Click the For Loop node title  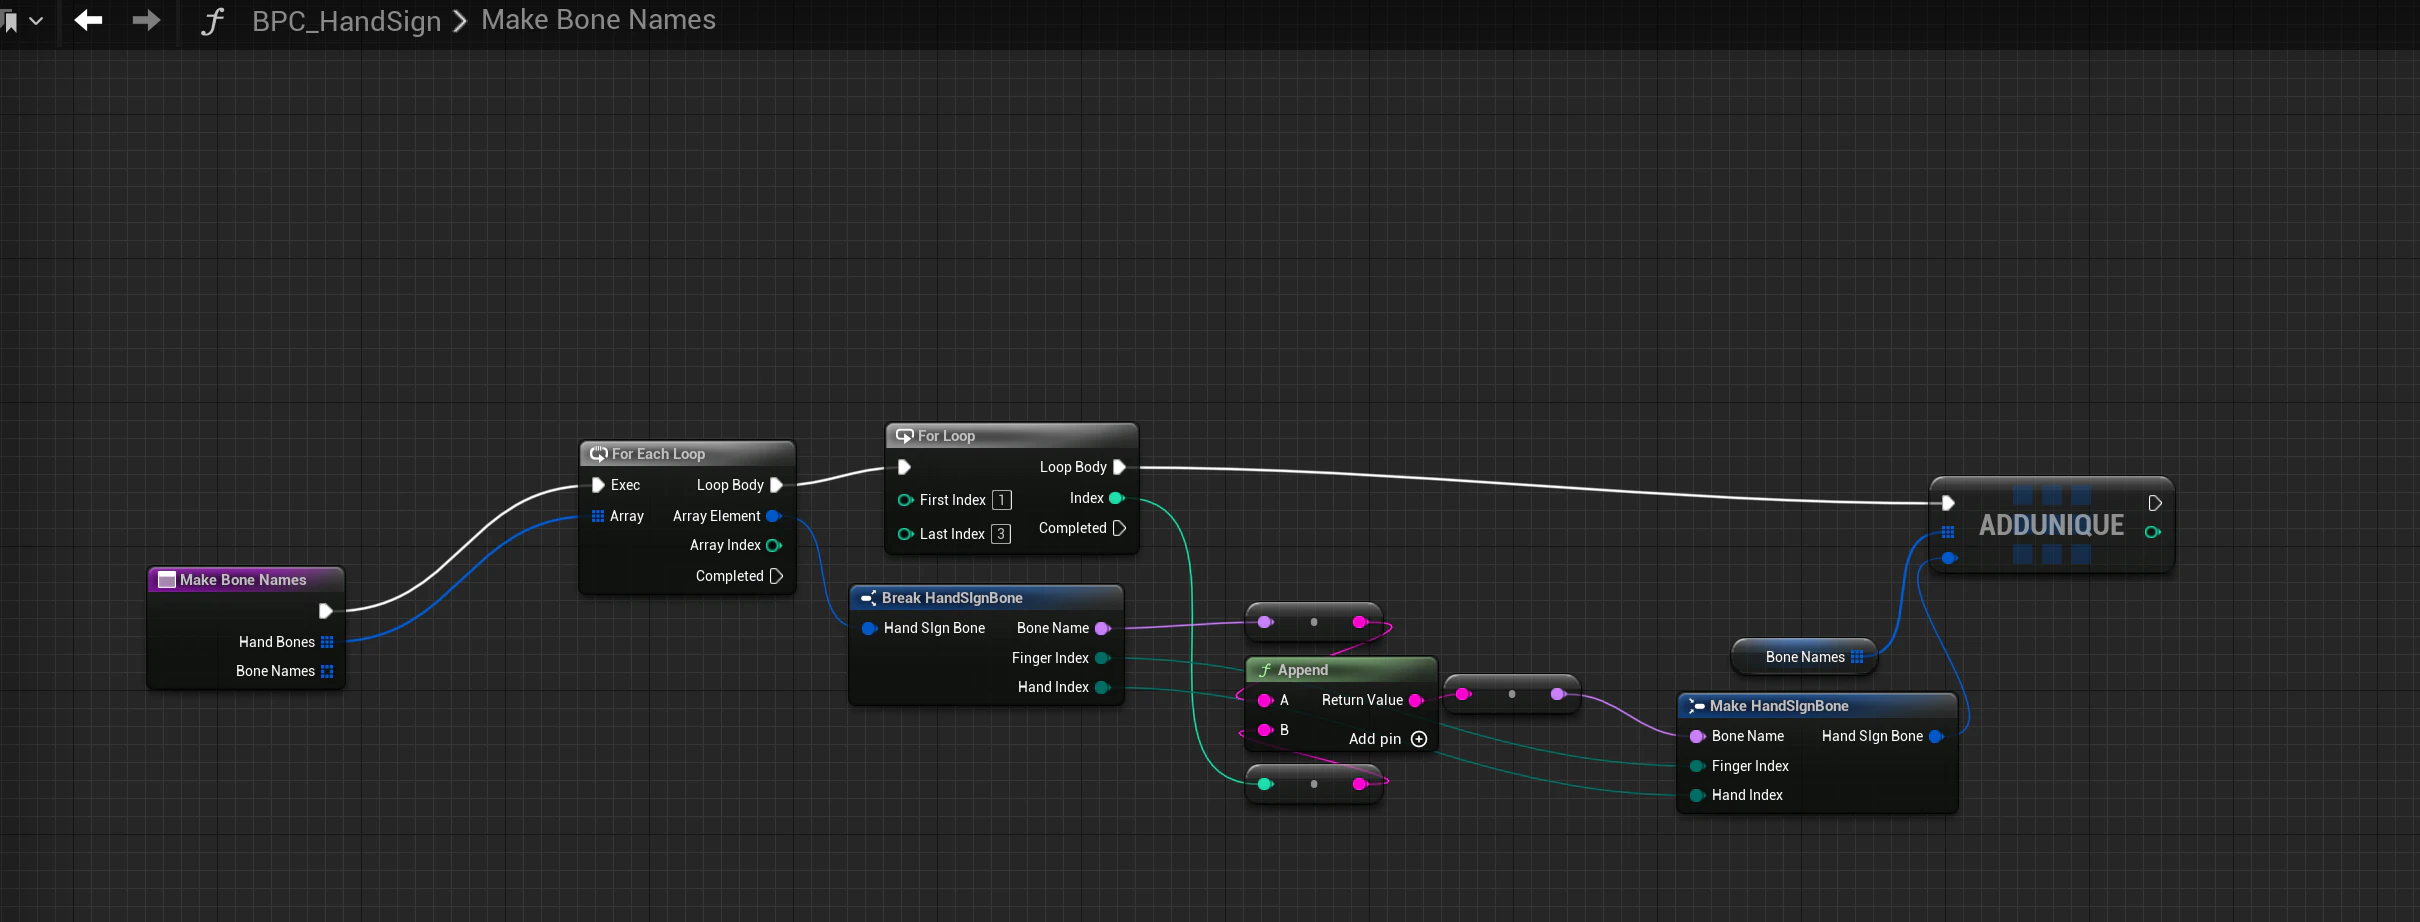coord(946,436)
